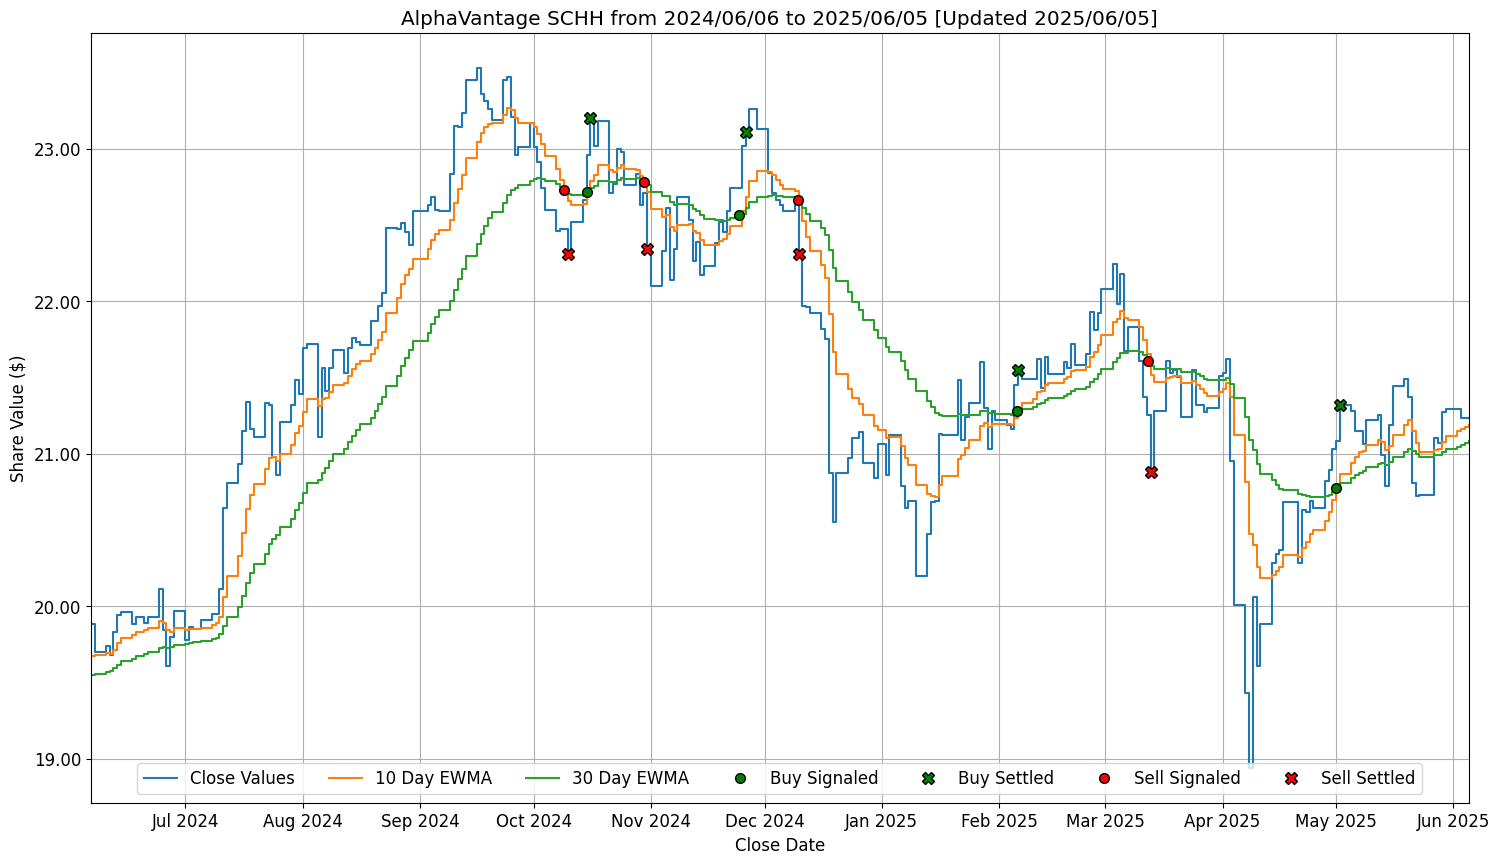1500x864 pixels.
Task: Click the 'Jan 2025' x-axis tick label
Action: (x=882, y=821)
